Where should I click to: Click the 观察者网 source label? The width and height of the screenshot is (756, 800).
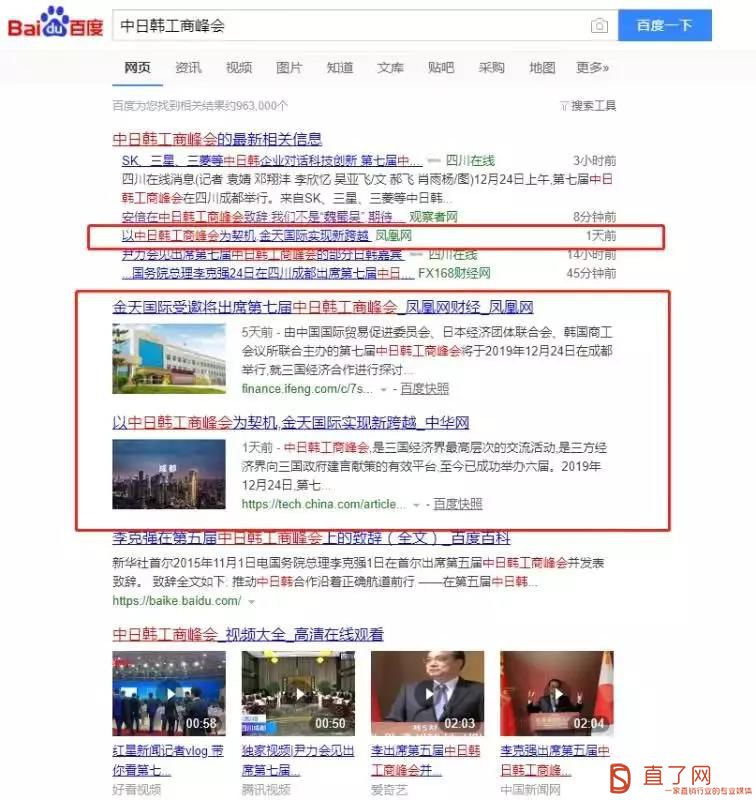pos(433,217)
